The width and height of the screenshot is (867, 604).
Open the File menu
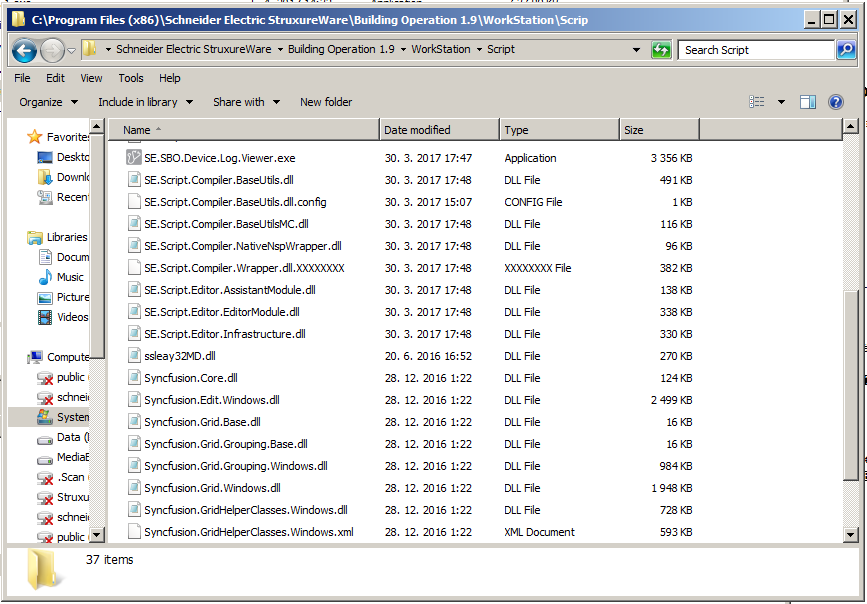click(22, 78)
